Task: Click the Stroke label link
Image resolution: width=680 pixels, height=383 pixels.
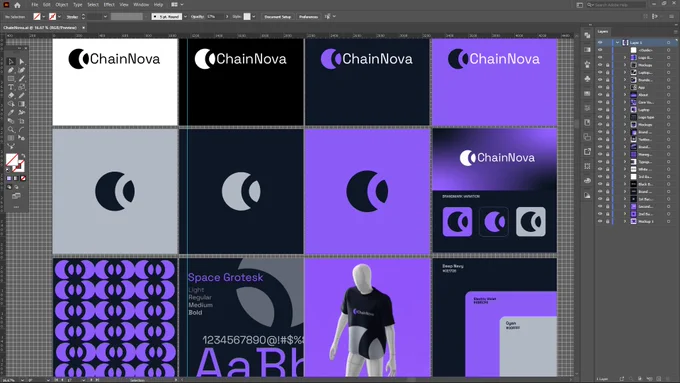Action: coord(72,16)
